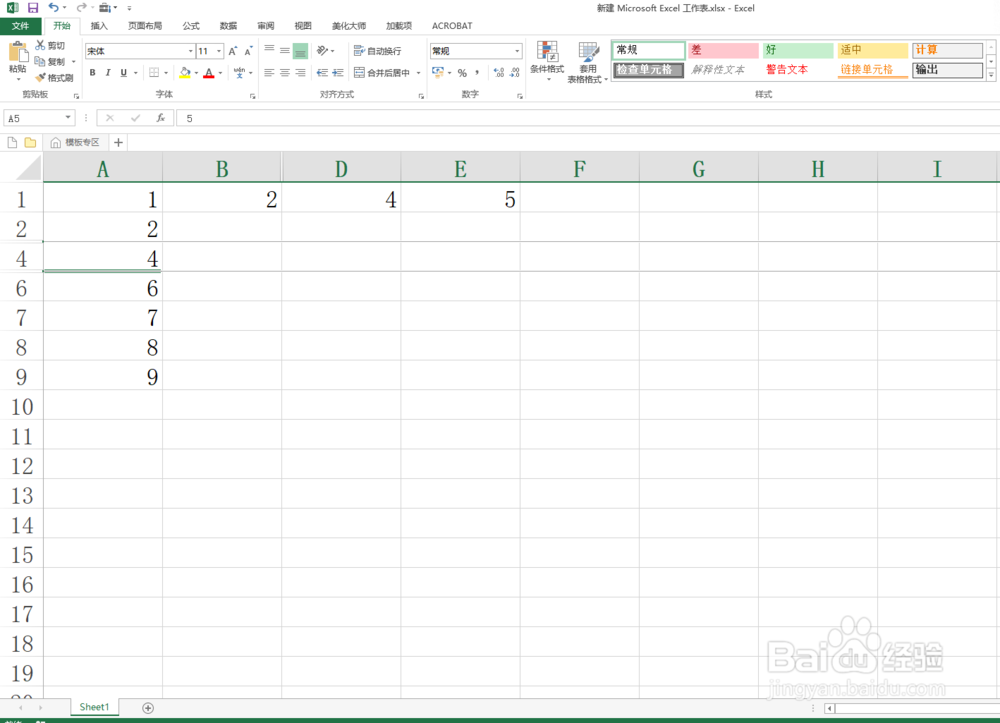
Task: Select cell A4 containing 4
Action: pyautogui.click(x=102, y=258)
